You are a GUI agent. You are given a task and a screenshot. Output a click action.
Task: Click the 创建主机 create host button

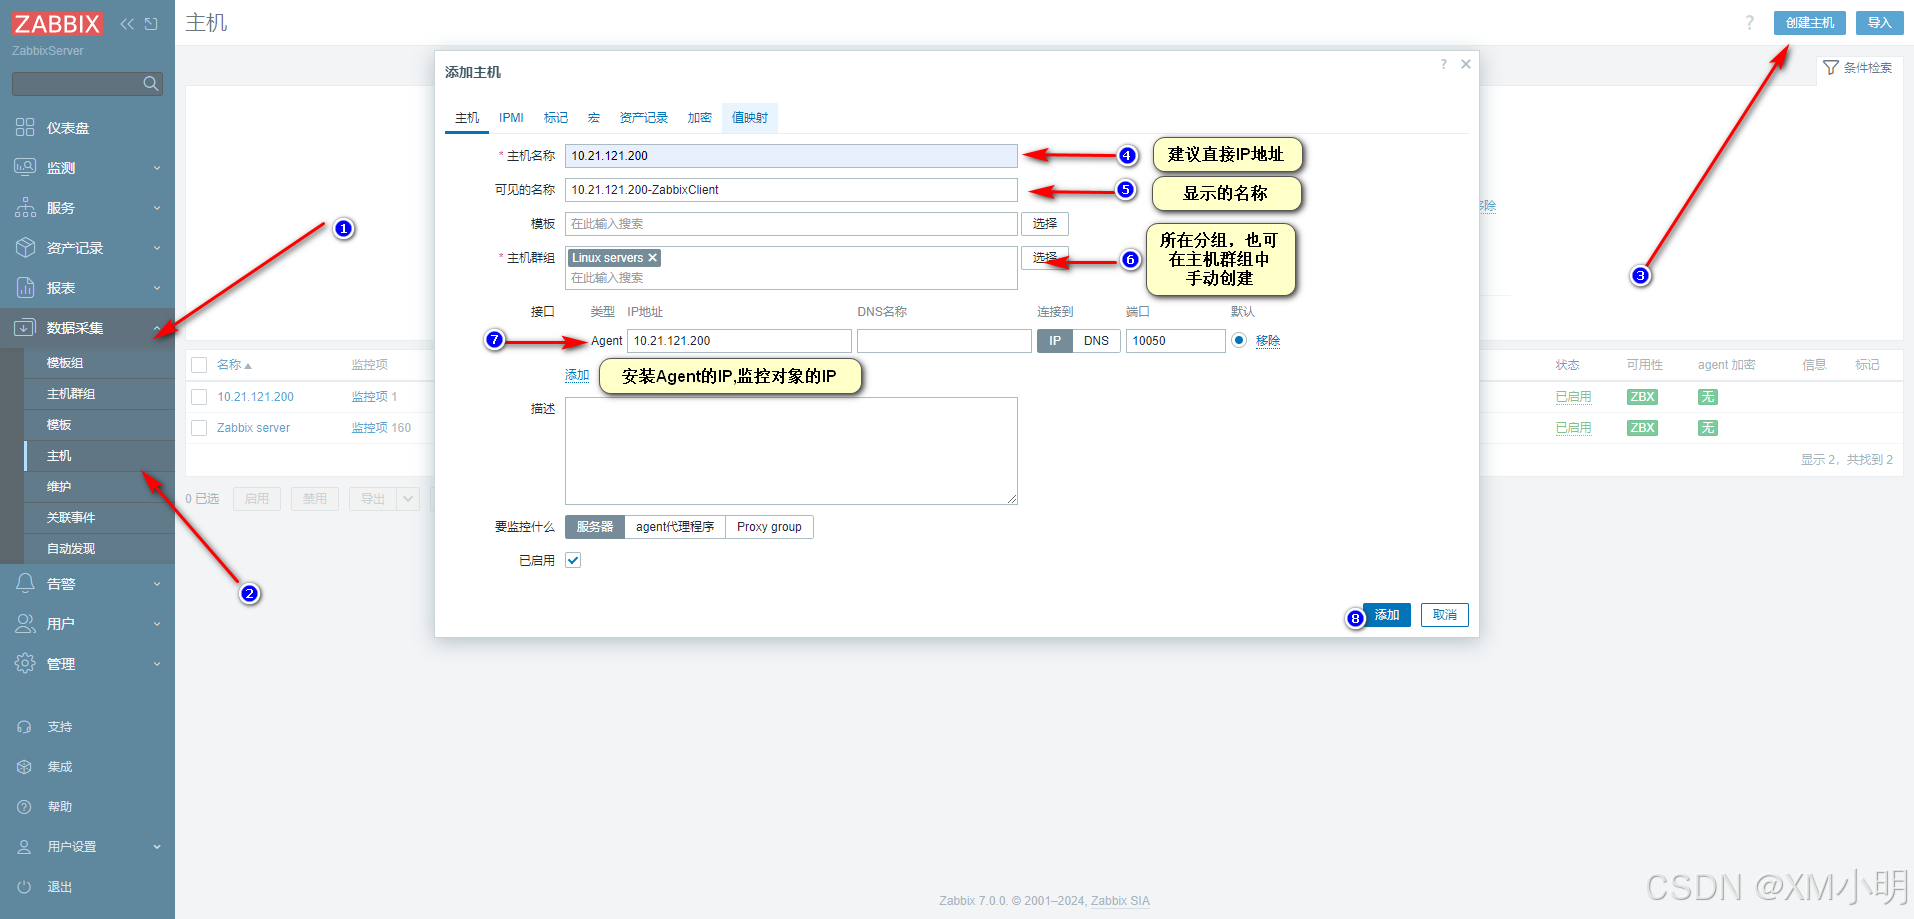tap(1810, 23)
